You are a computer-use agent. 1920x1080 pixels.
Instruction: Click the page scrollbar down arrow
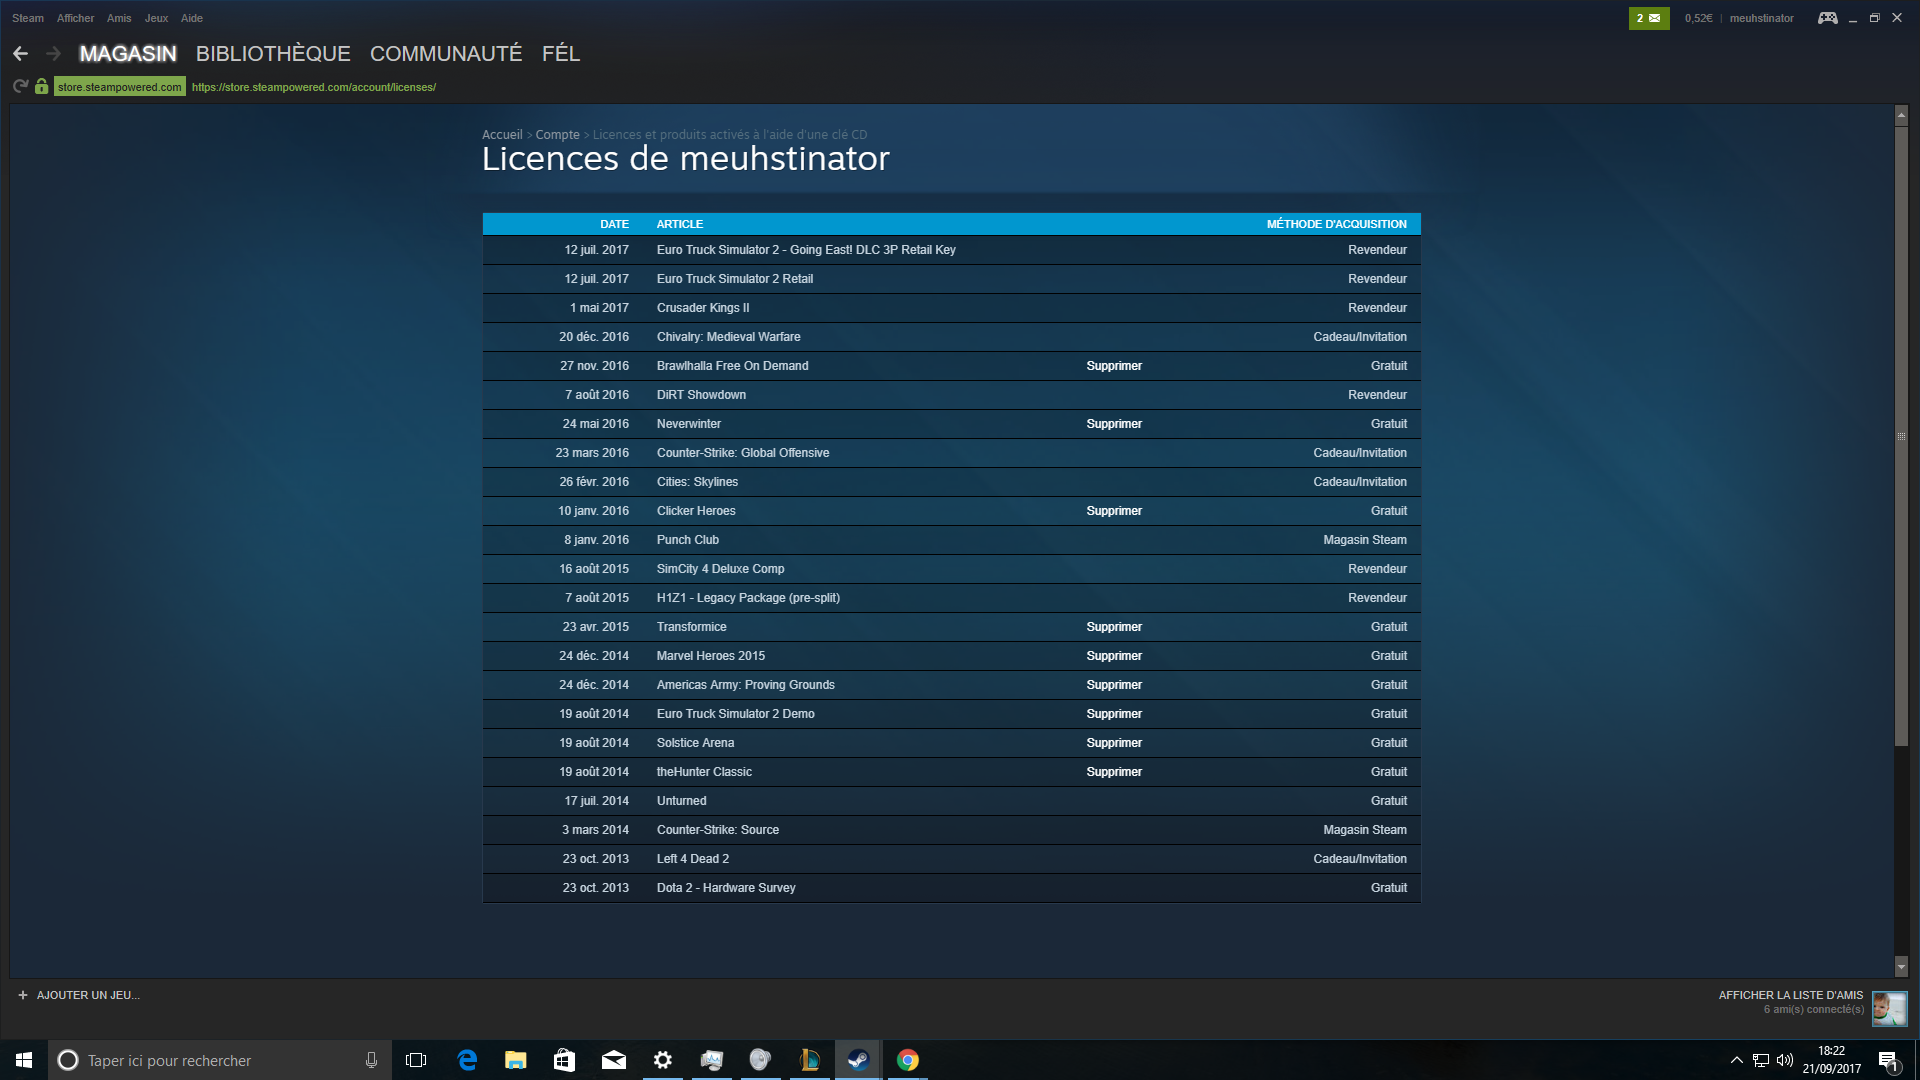(1901, 967)
